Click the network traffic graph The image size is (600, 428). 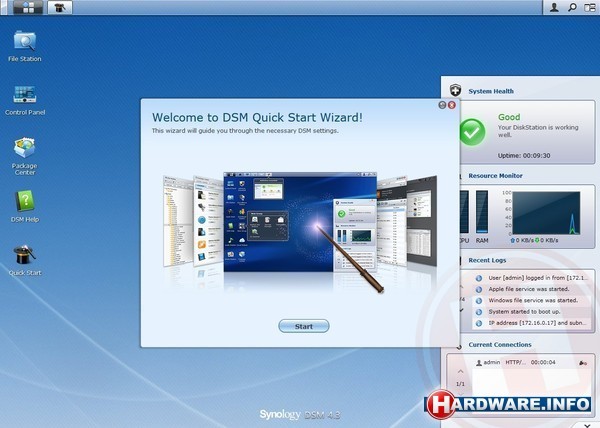546,213
